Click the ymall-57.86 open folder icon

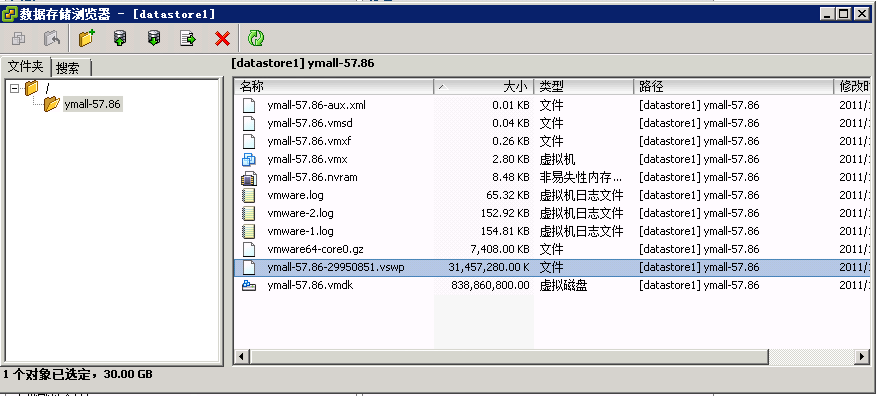[x=51, y=104]
